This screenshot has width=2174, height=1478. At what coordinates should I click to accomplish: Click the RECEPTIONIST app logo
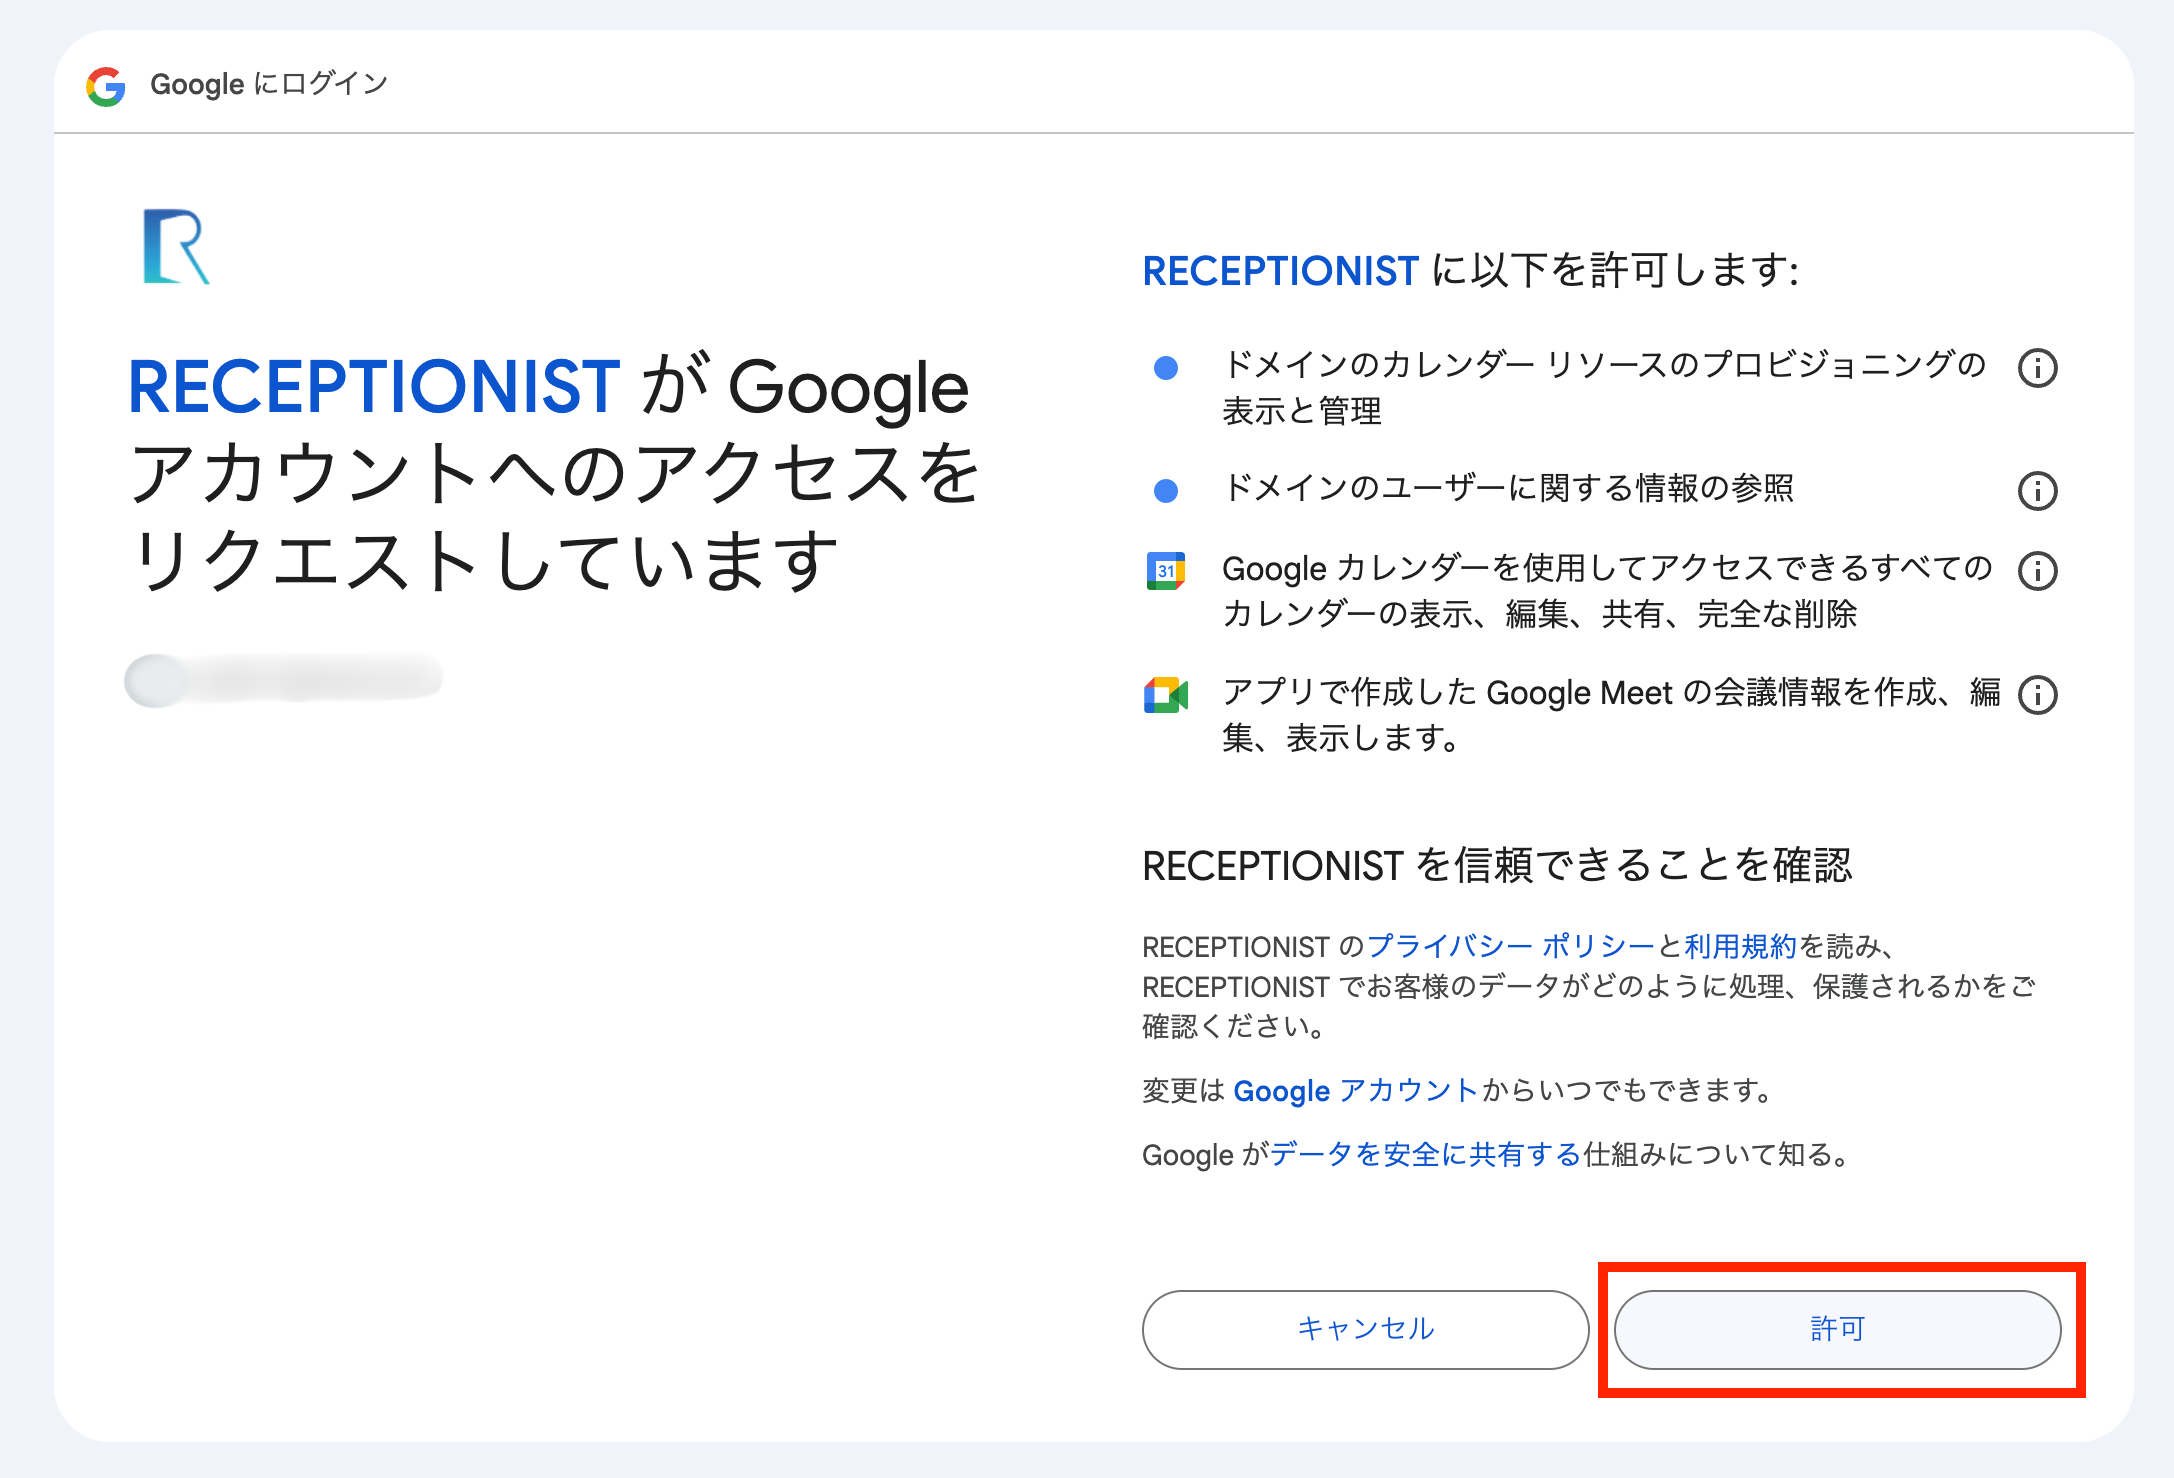(x=176, y=247)
